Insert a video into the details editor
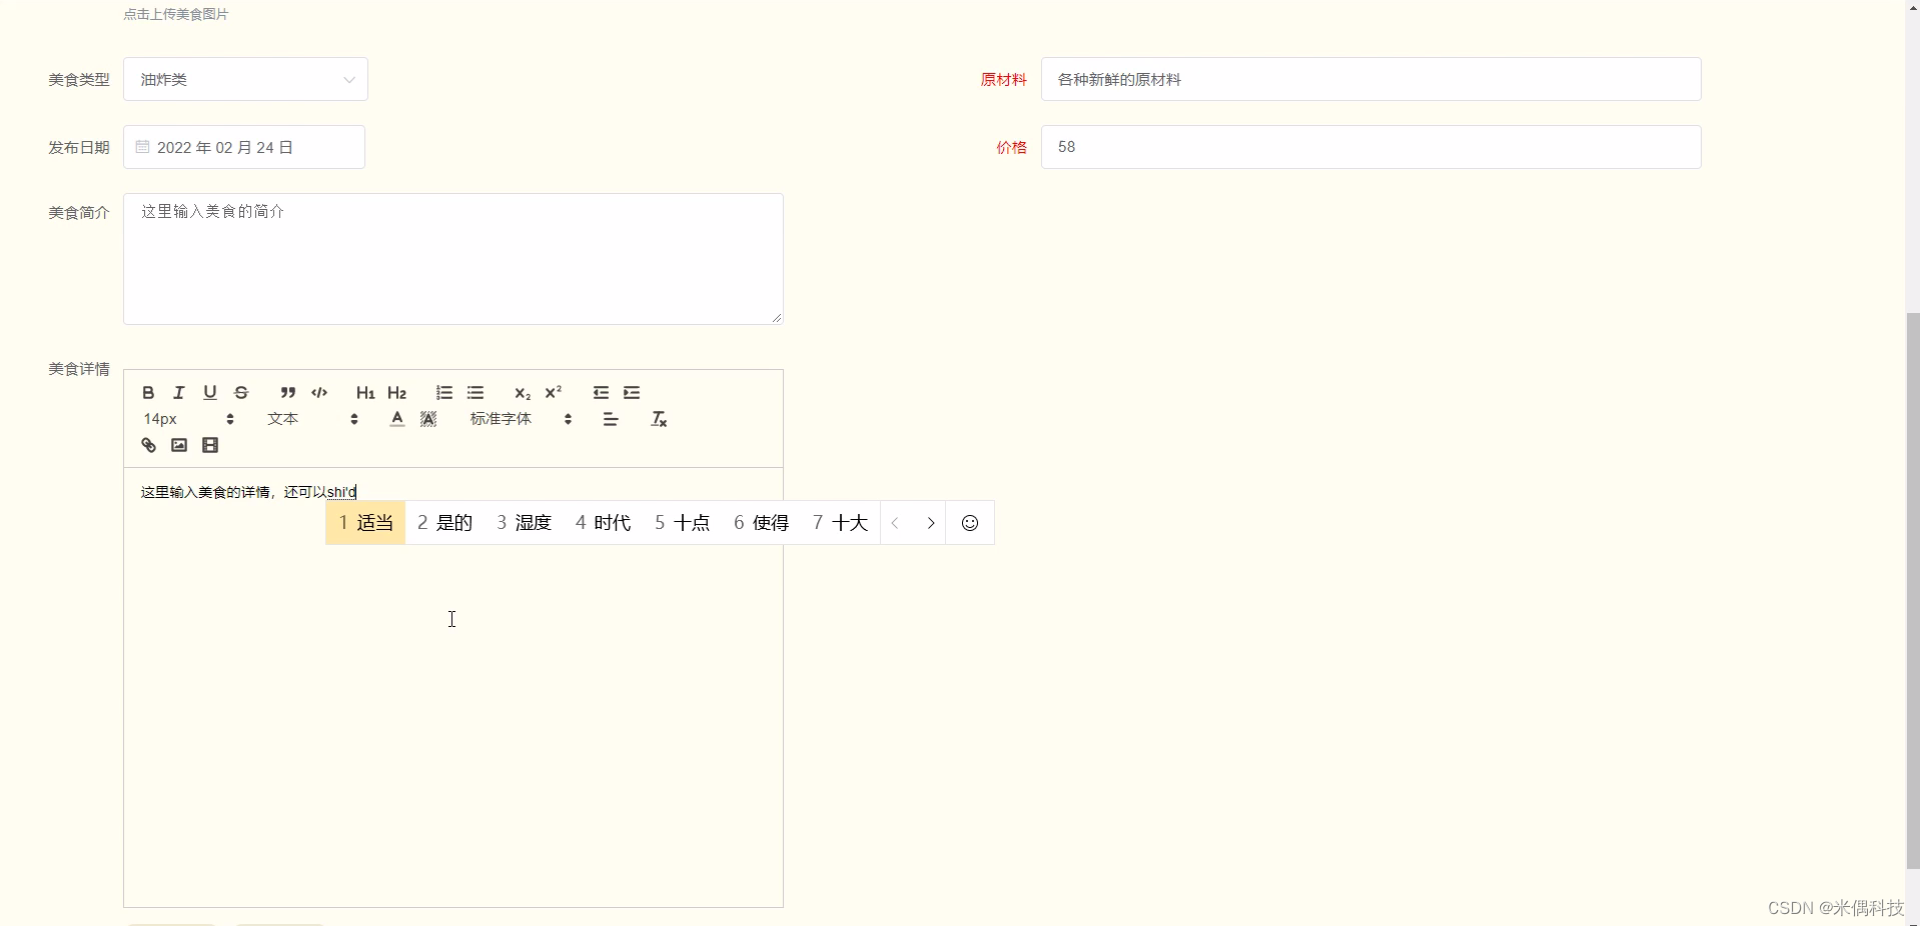Image resolution: width=1920 pixels, height=926 pixels. tap(210, 445)
